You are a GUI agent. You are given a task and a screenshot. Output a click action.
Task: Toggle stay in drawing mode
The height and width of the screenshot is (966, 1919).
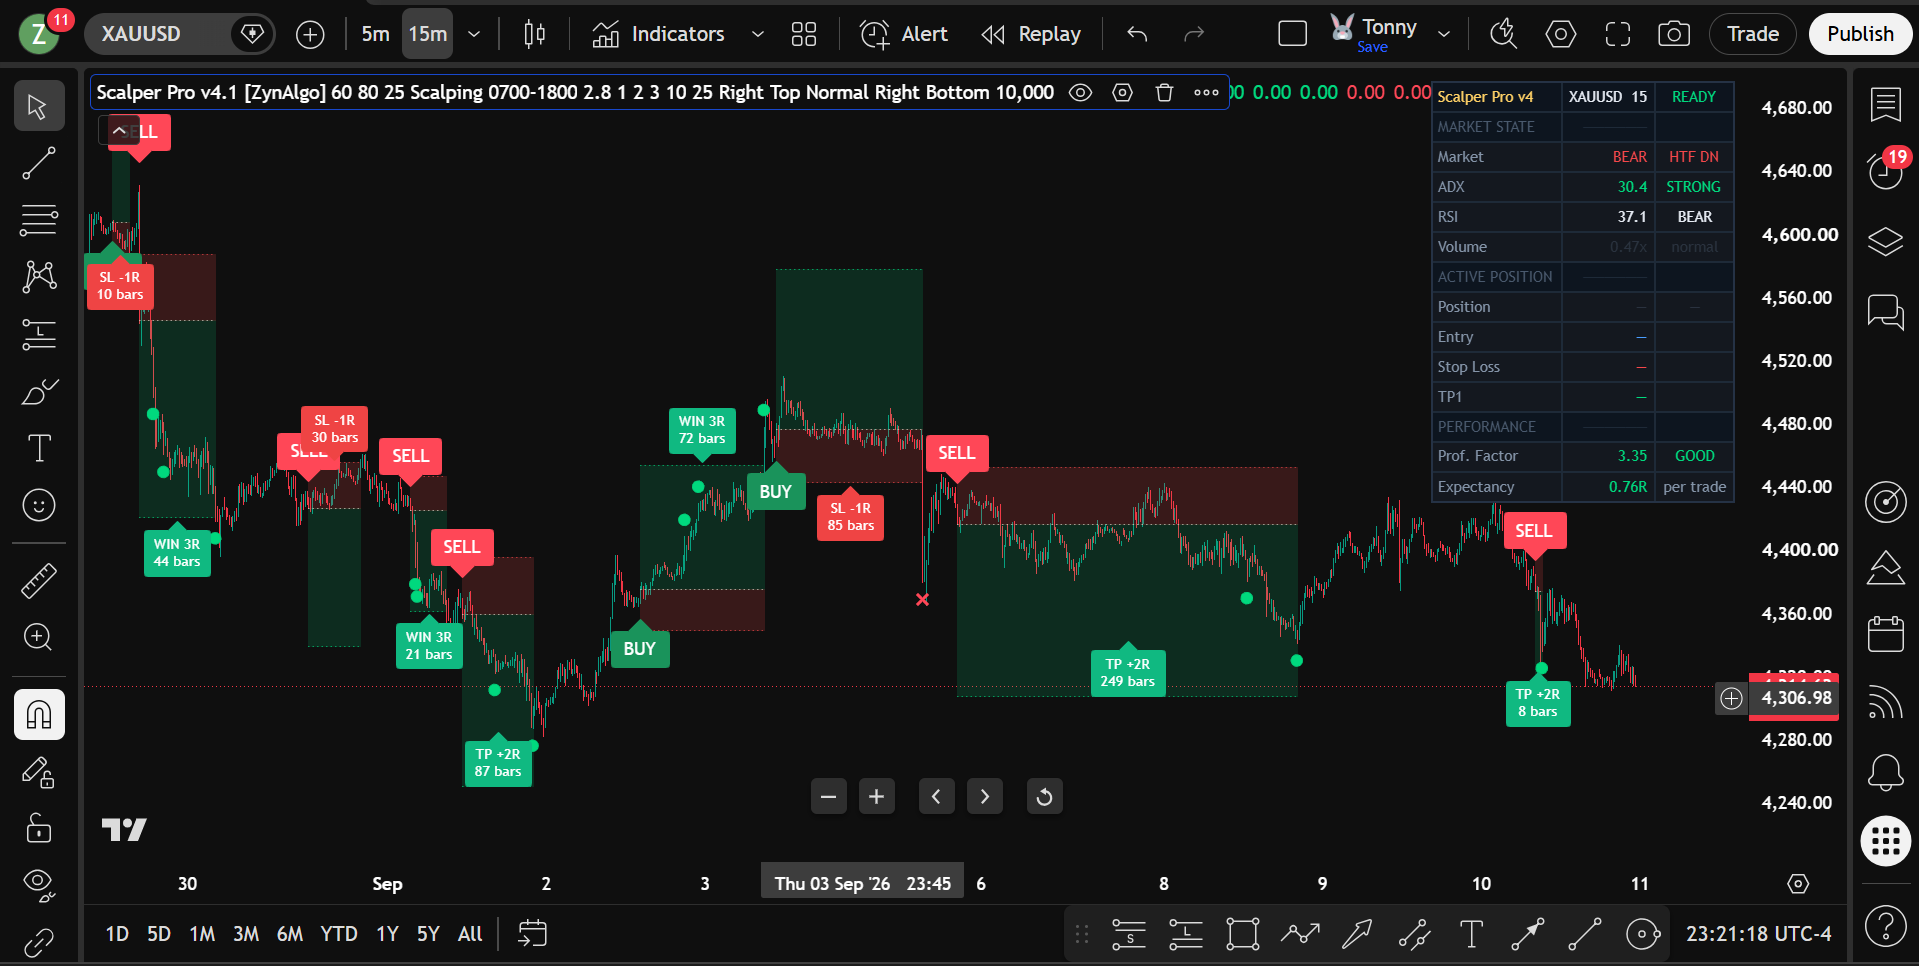pos(39,771)
